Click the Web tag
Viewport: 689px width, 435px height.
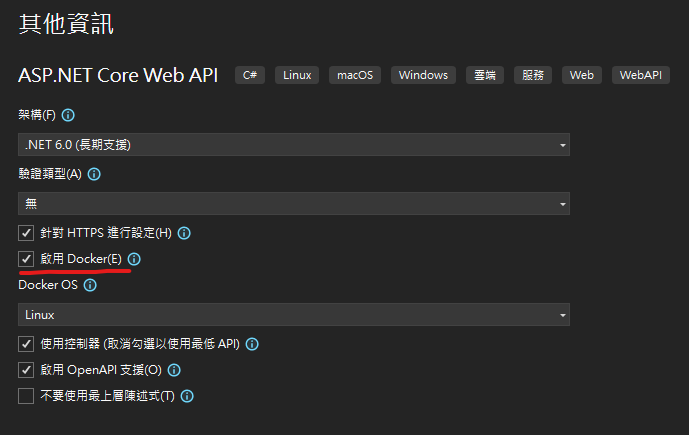click(x=582, y=75)
